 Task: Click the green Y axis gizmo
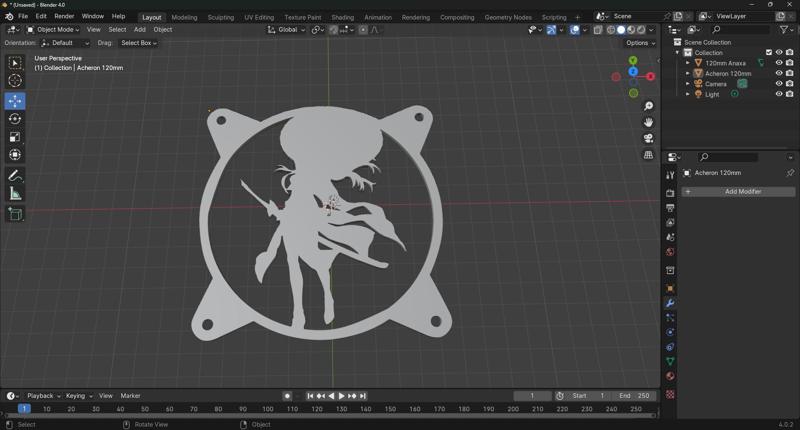pos(633,60)
